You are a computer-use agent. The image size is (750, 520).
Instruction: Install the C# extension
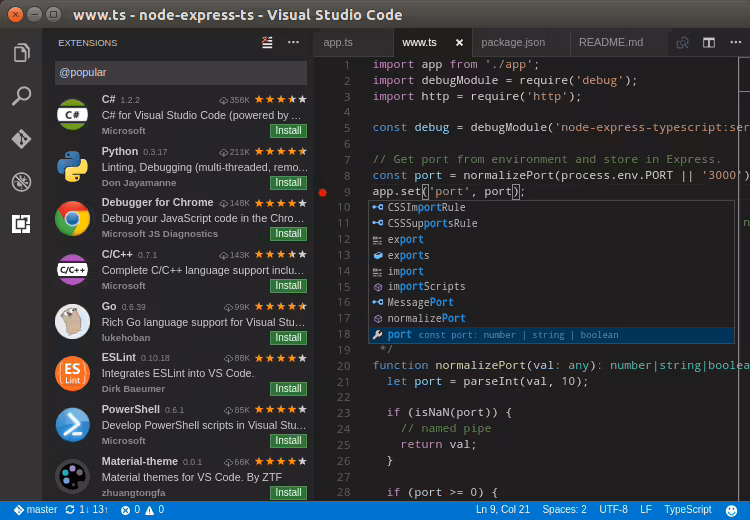pos(288,131)
